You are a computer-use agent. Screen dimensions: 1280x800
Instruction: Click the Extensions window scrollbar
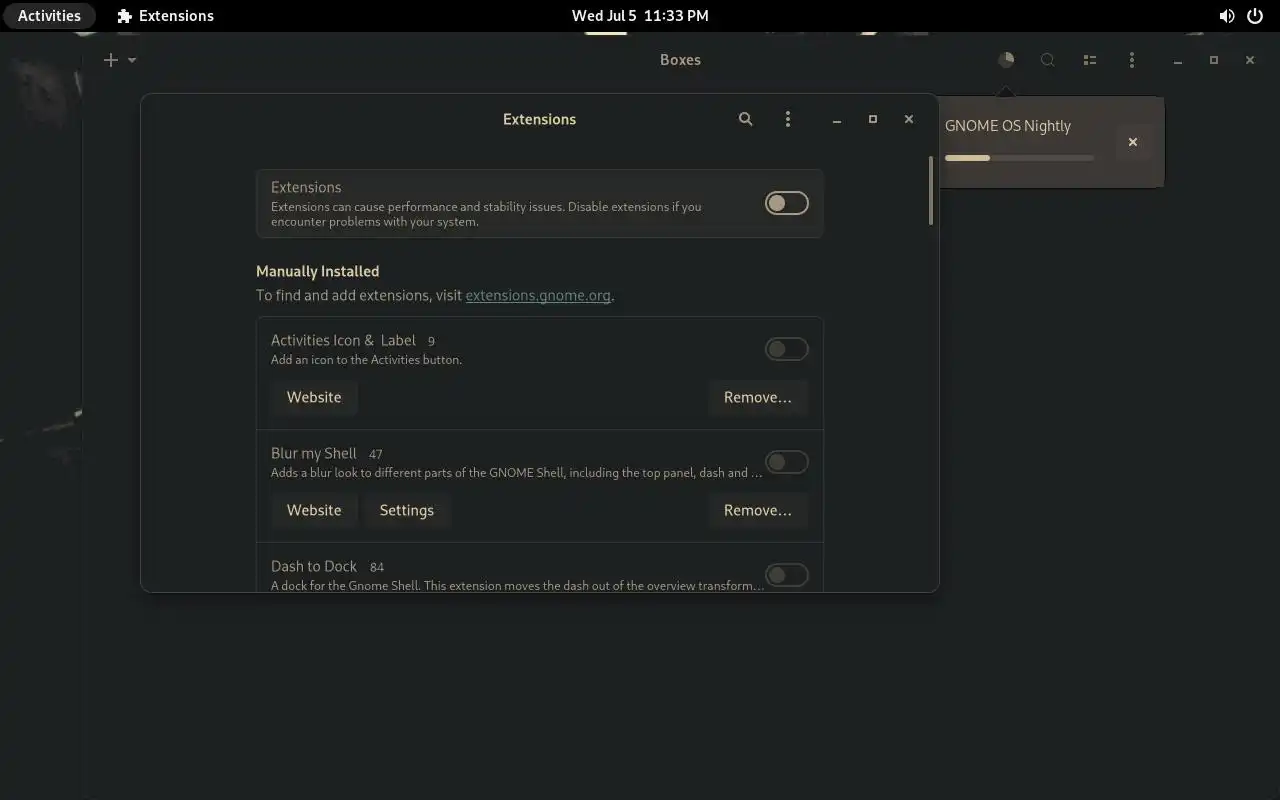(931, 190)
